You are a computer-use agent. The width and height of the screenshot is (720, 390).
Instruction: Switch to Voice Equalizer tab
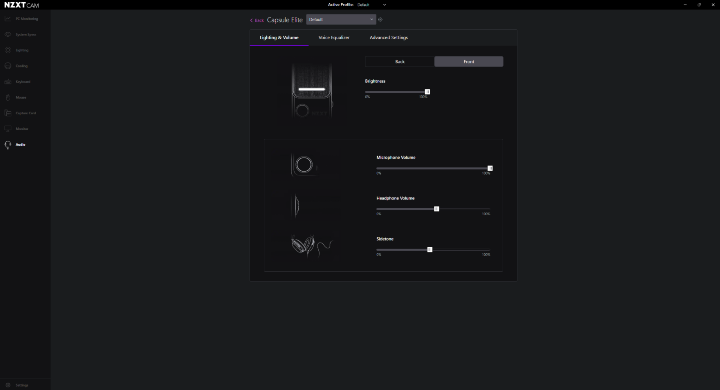(334, 38)
